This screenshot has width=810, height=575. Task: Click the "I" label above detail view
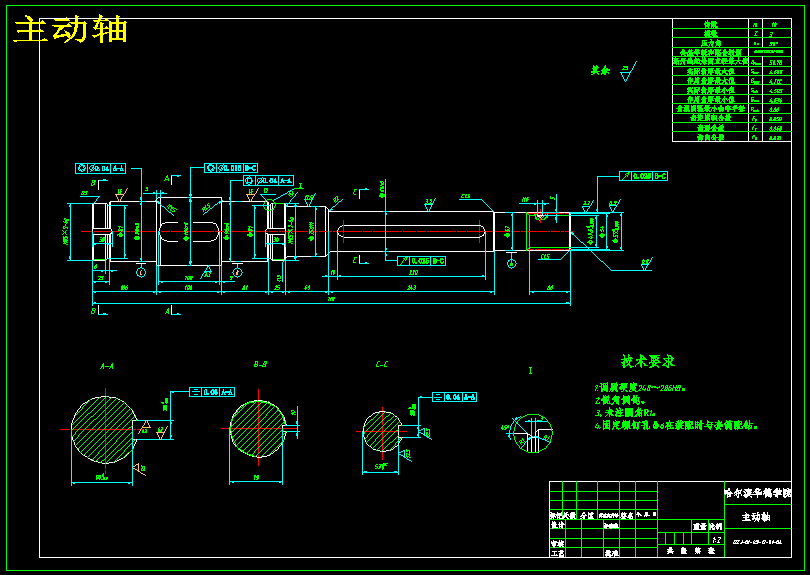531,370
